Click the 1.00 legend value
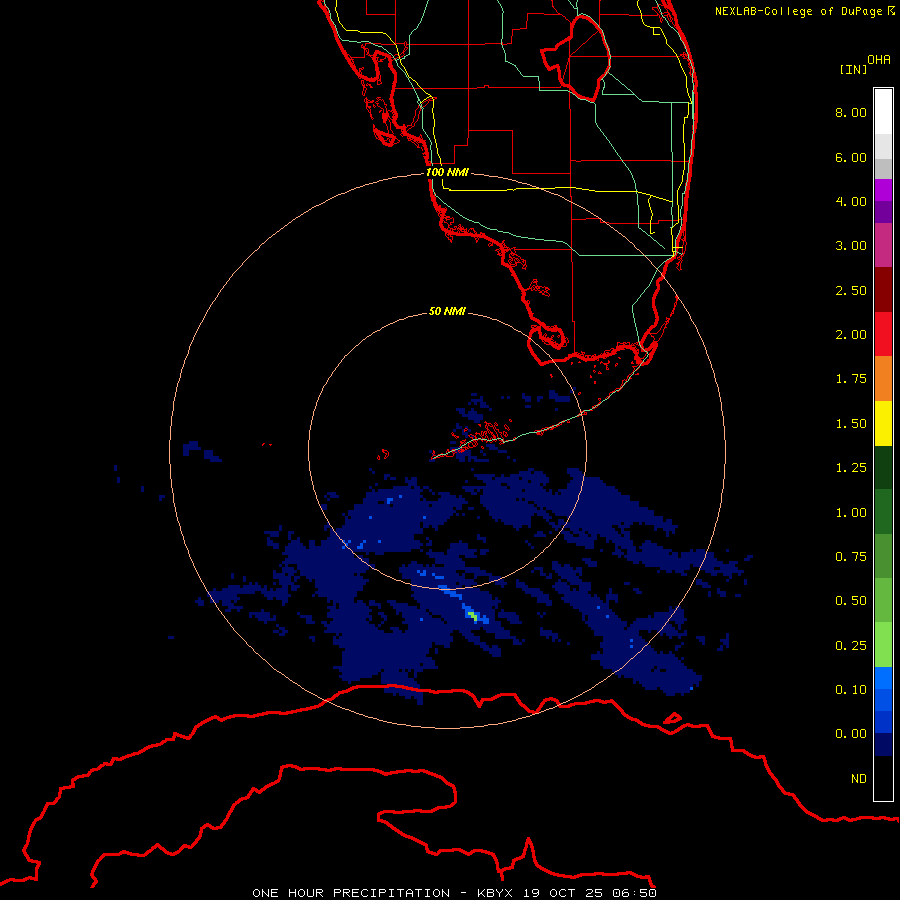The width and height of the screenshot is (900, 900). (851, 513)
